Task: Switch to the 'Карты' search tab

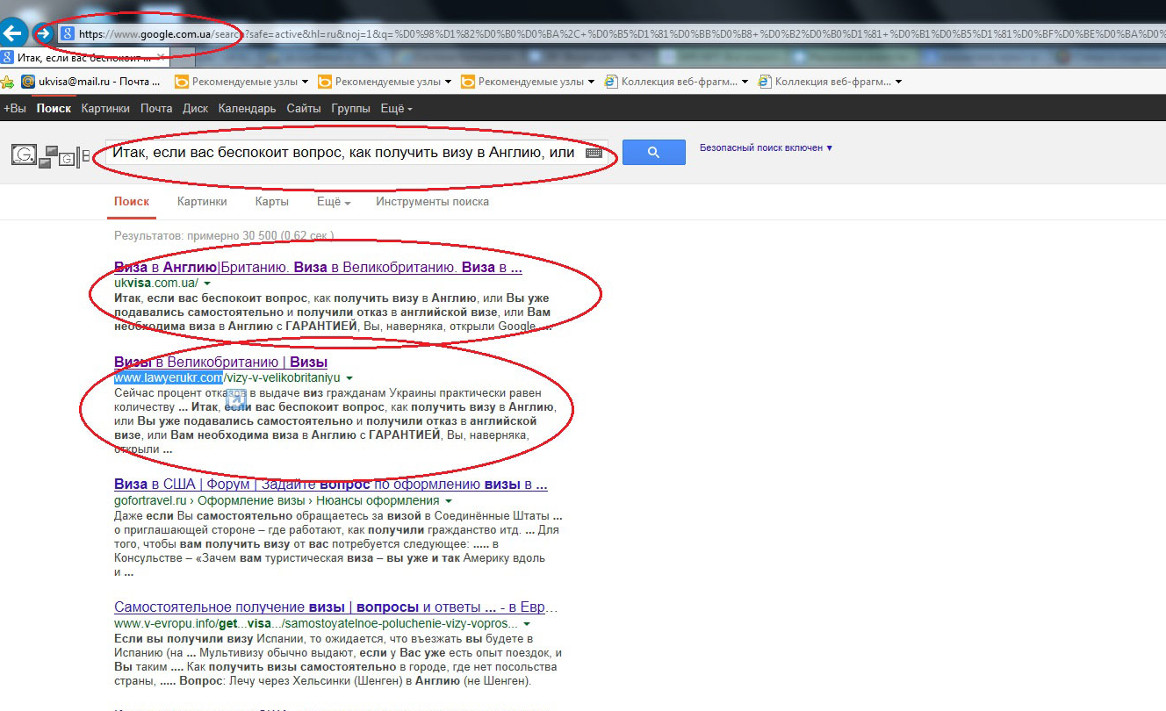Action: pos(271,202)
